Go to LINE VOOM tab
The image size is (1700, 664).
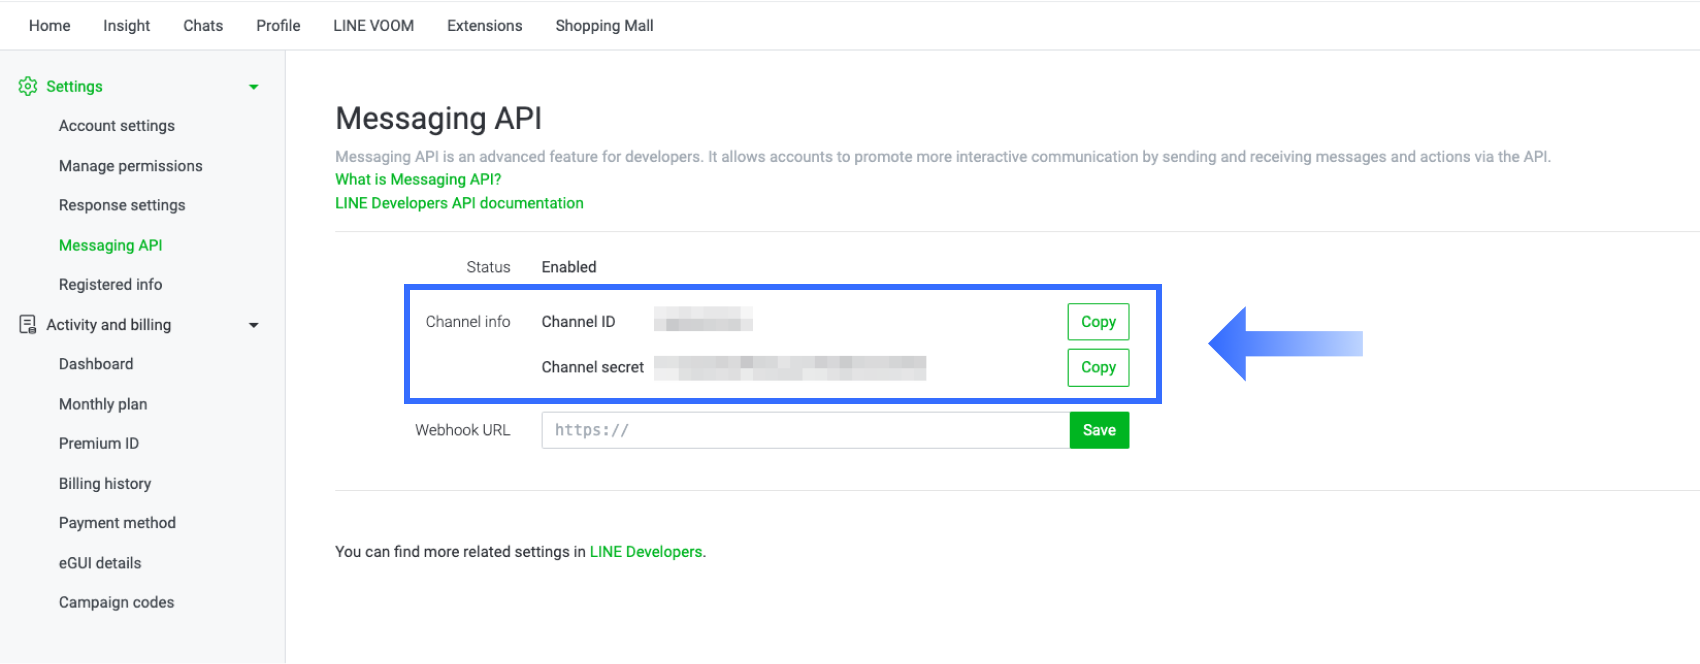tap(374, 26)
